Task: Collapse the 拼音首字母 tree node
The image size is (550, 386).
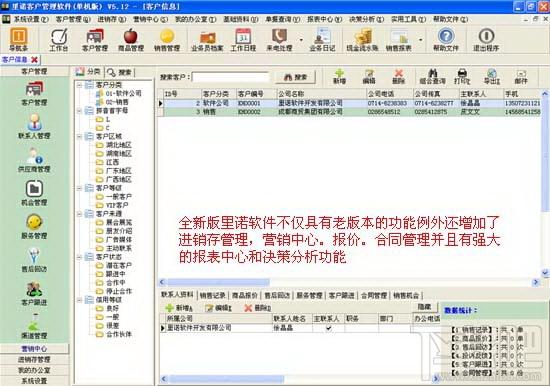Action: click(x=80, y=111)
